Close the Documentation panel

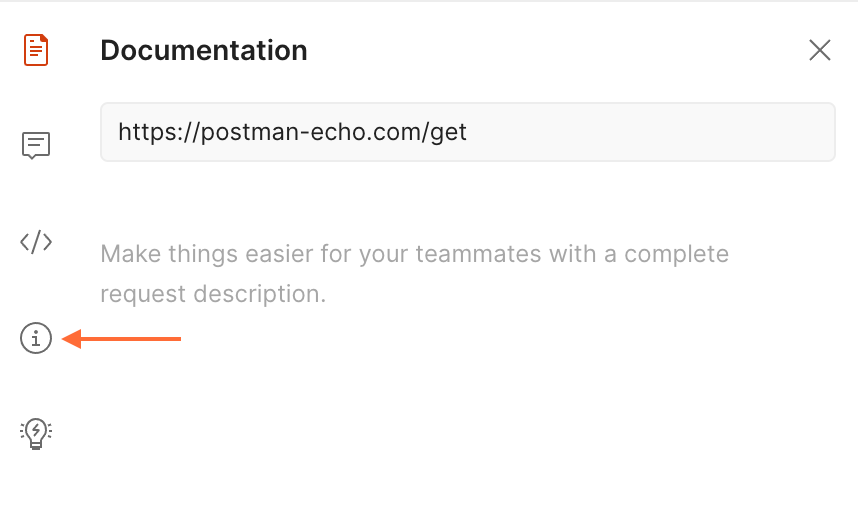(x=820, y=50)
